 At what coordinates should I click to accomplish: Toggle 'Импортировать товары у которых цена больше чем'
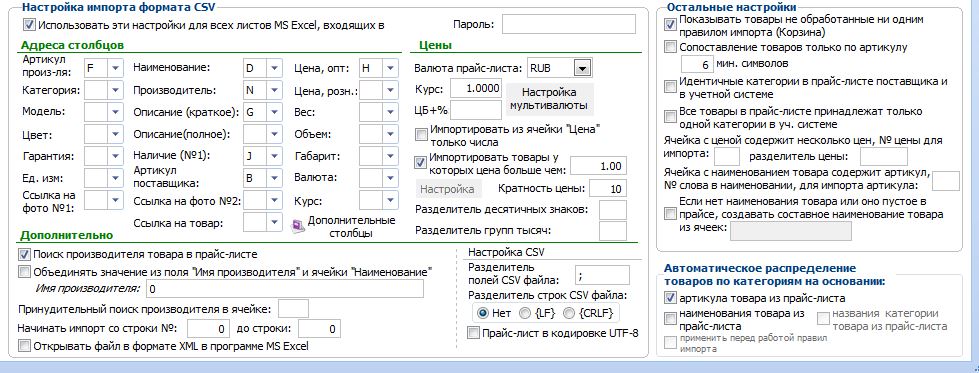point(421,162)
